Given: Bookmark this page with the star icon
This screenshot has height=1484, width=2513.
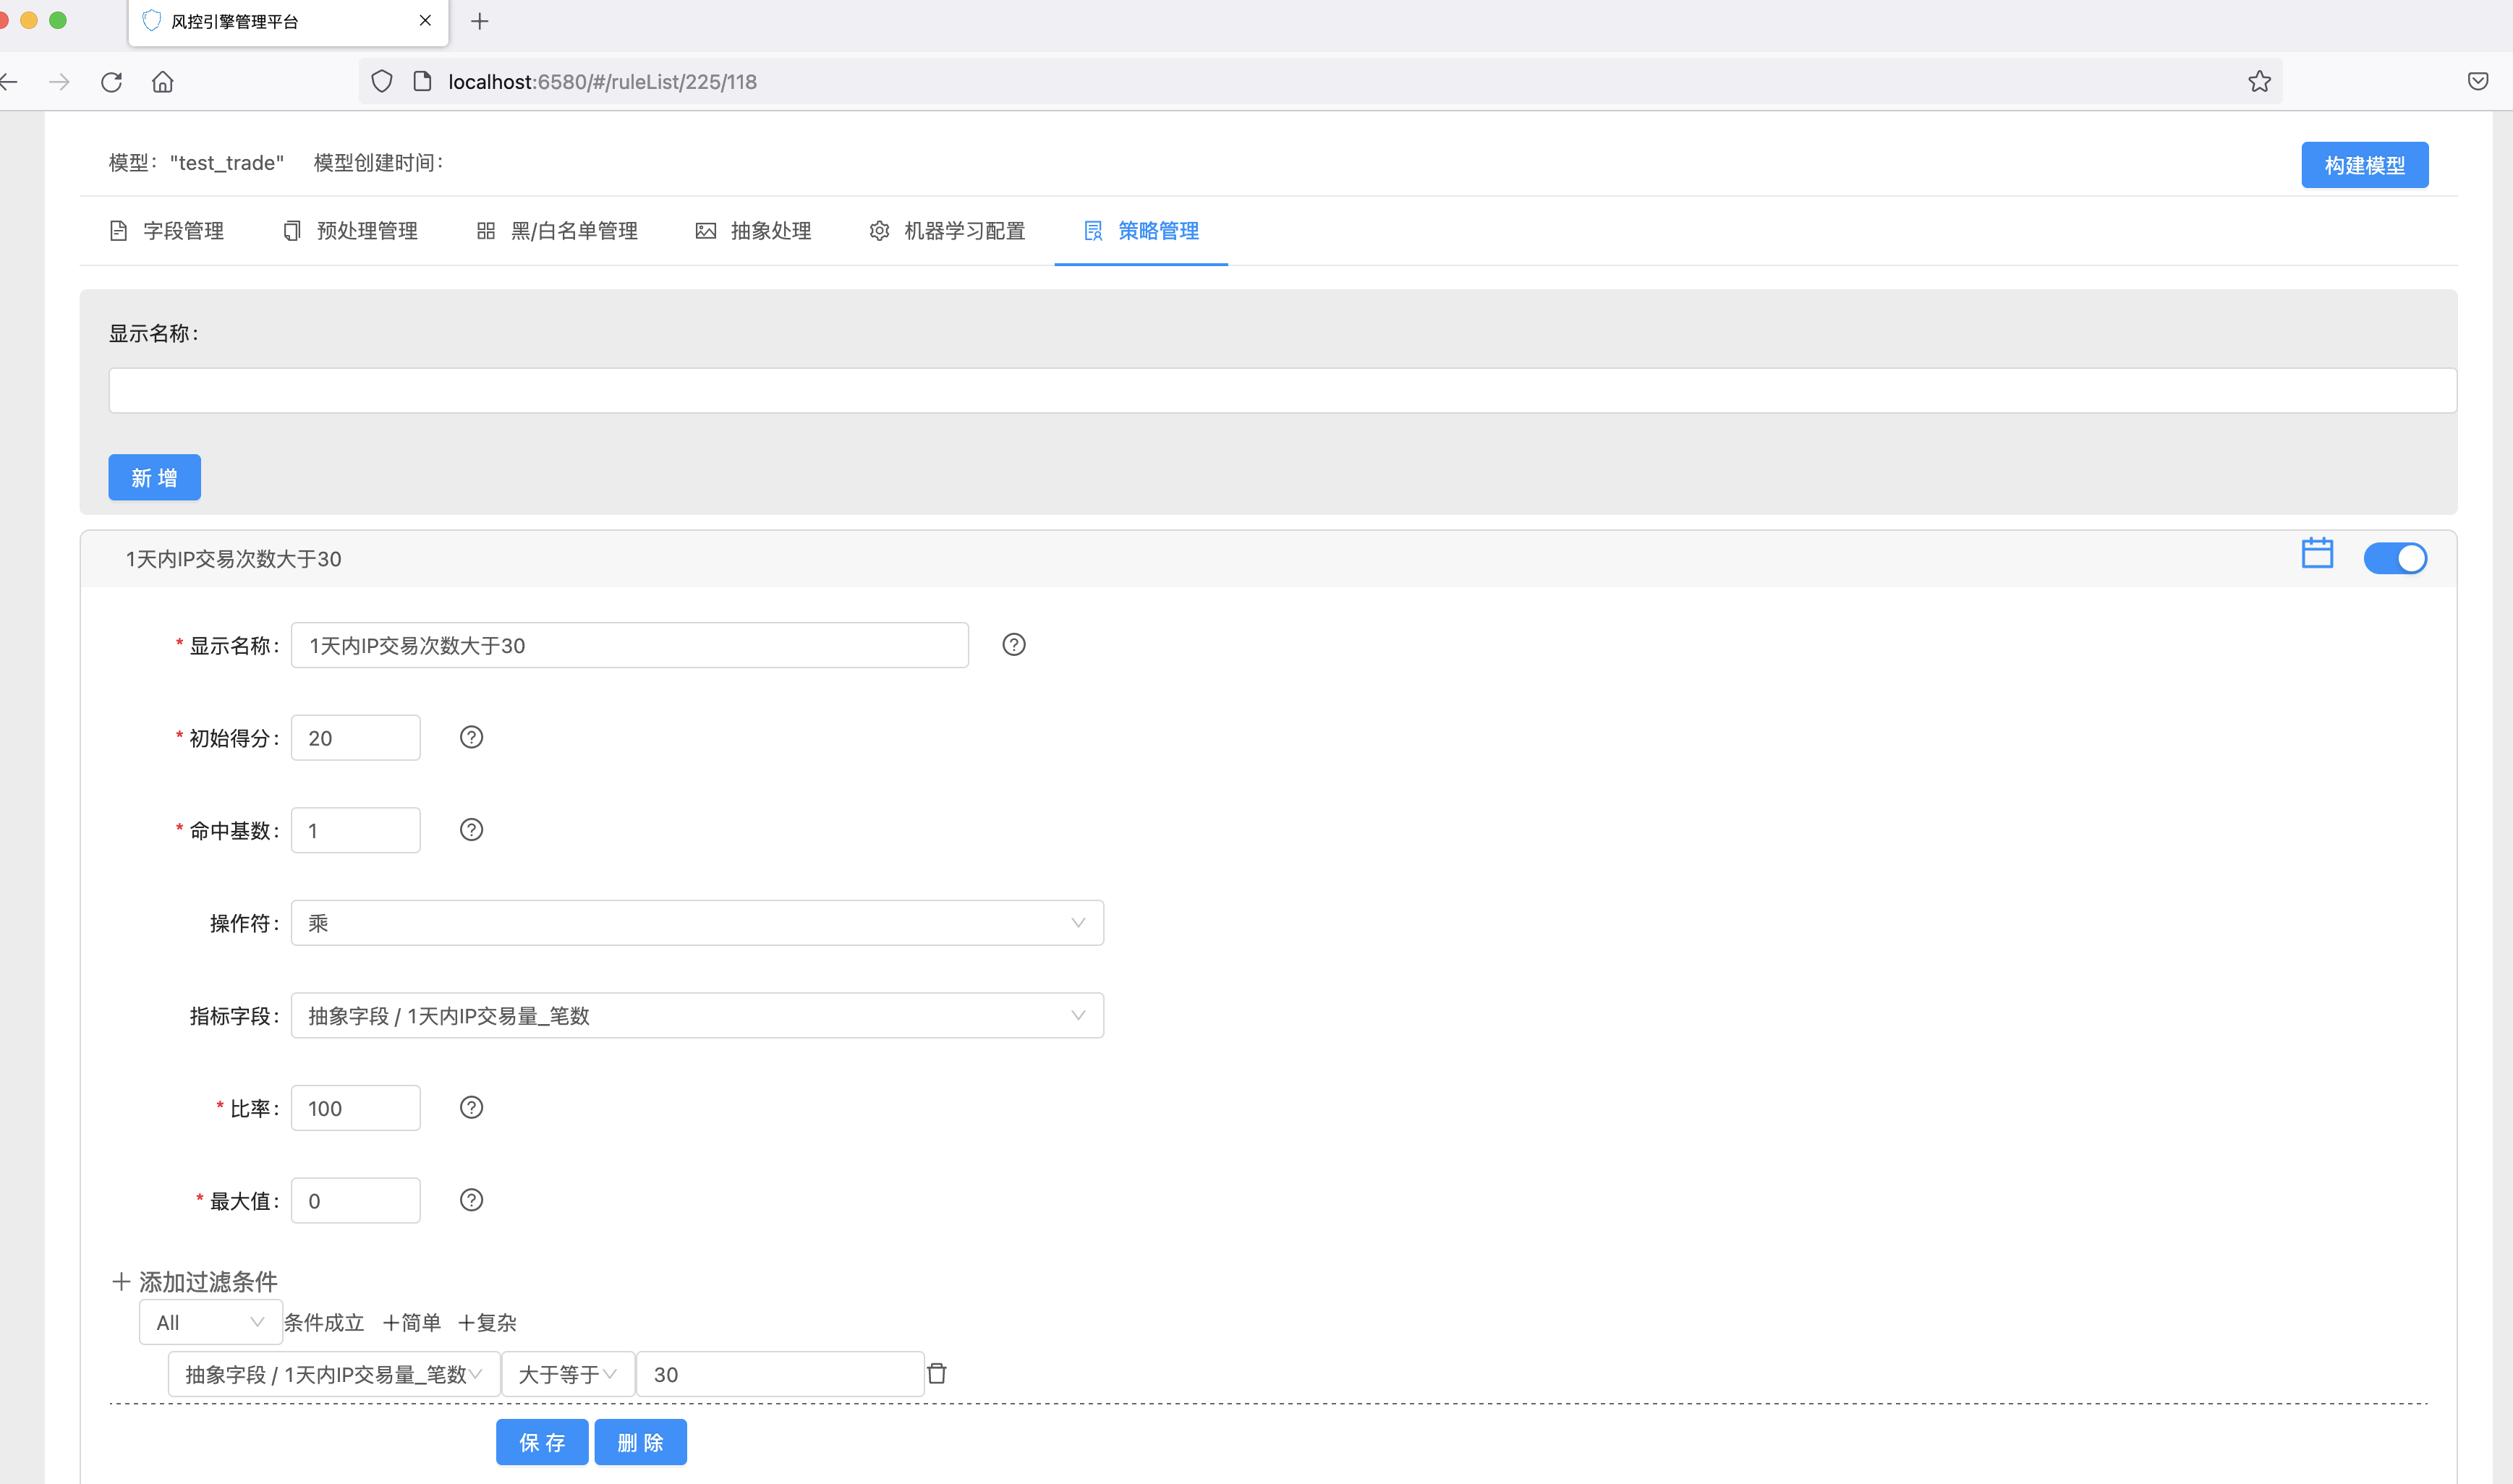Looking at the screenshot, I should [x=2259, y=82].
